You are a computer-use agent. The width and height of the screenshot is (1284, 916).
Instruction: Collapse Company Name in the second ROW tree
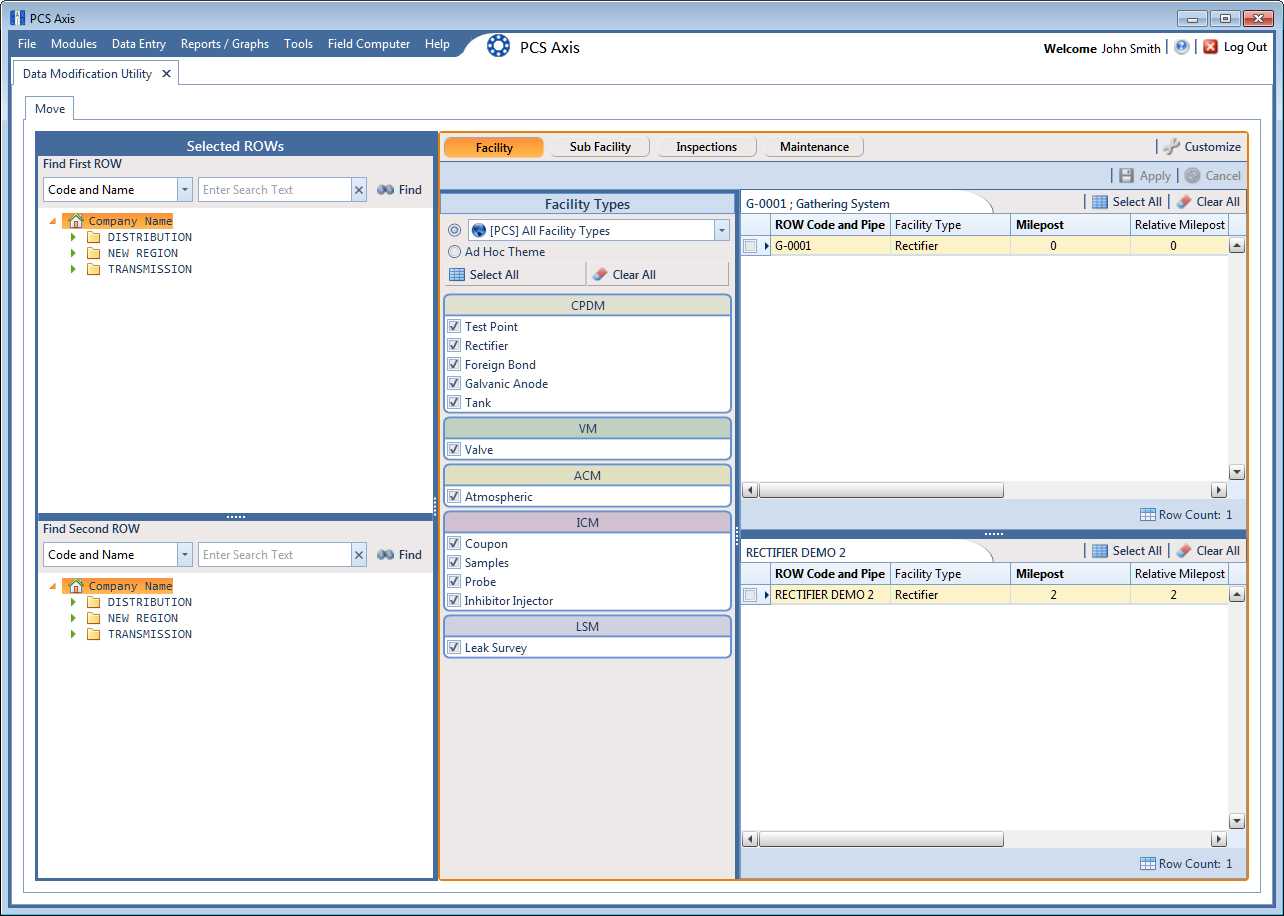[x=53, y=587]
